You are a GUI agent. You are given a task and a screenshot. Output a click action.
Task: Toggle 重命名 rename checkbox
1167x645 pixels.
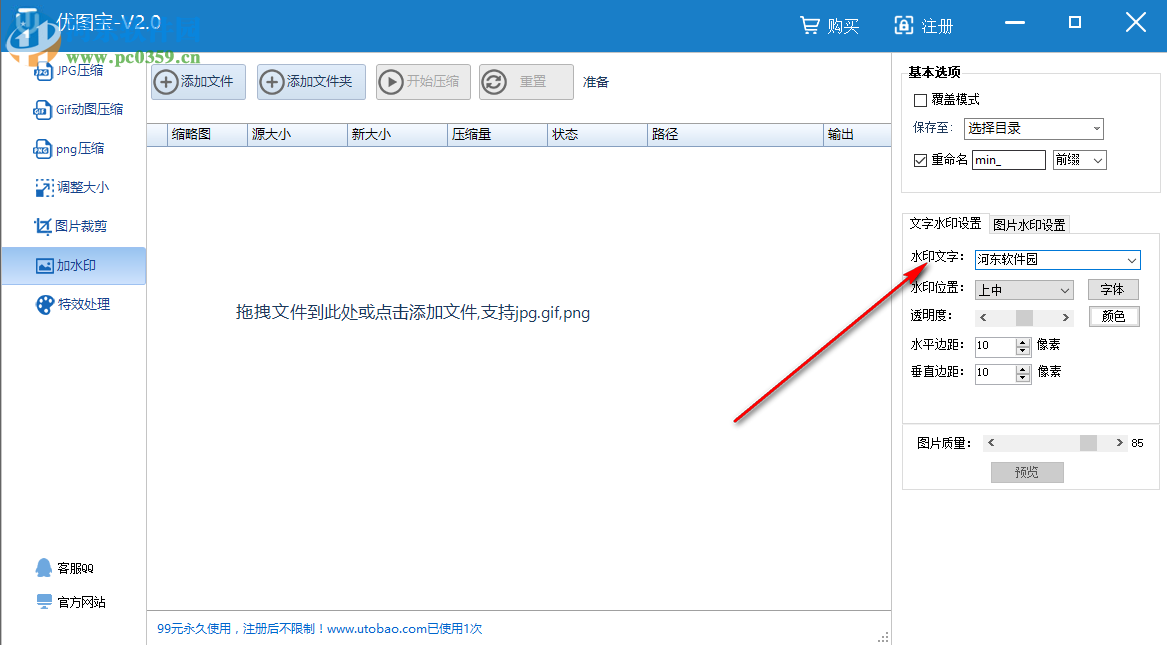click(921, 160)
